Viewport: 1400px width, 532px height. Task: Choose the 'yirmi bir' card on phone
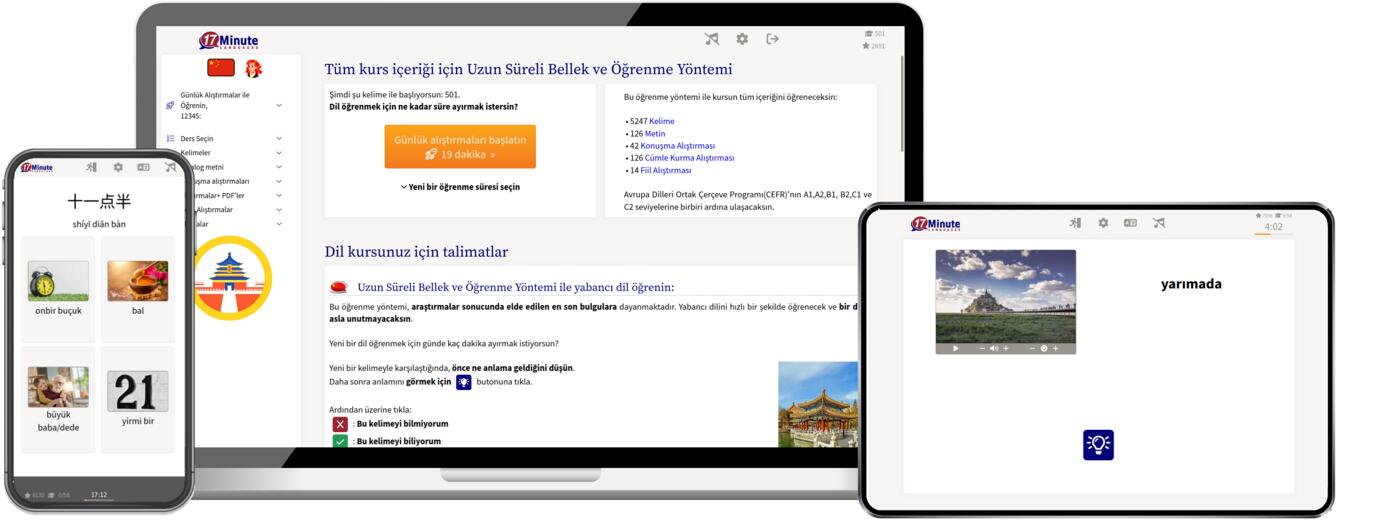pyautogui.click(x=138, y=399)
